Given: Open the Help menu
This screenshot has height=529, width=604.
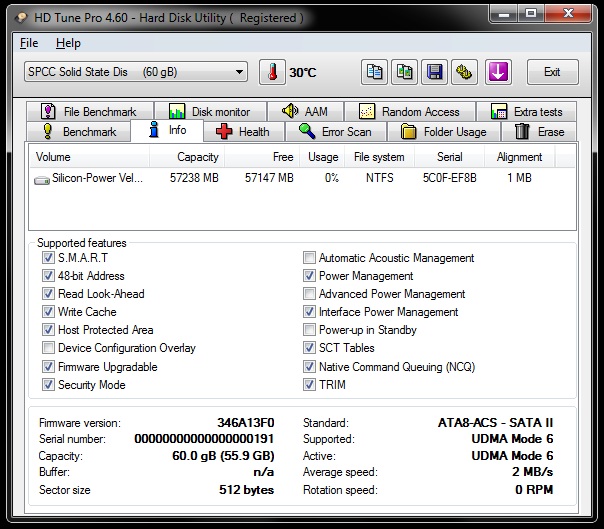Looking at the screenshot, I should tap(68, 43).
